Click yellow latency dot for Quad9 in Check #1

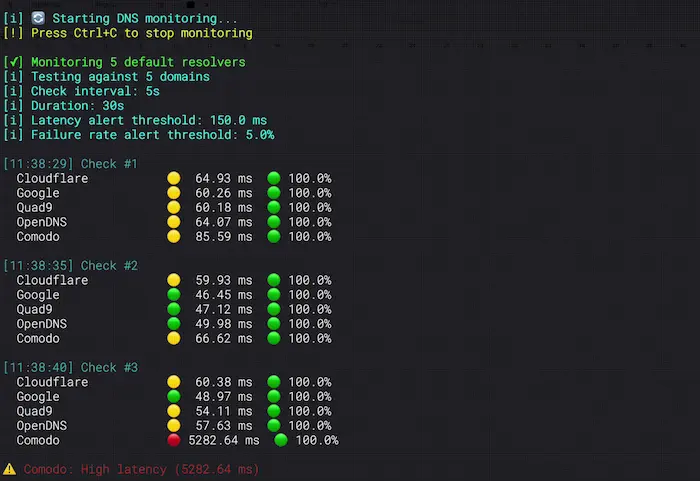[174, 207]
